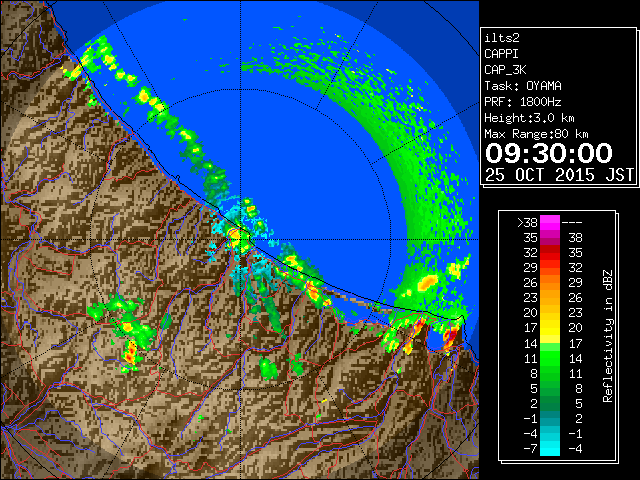640x480 pixels.
Task: Click the '---' legend label
Action: pos(572,222)
